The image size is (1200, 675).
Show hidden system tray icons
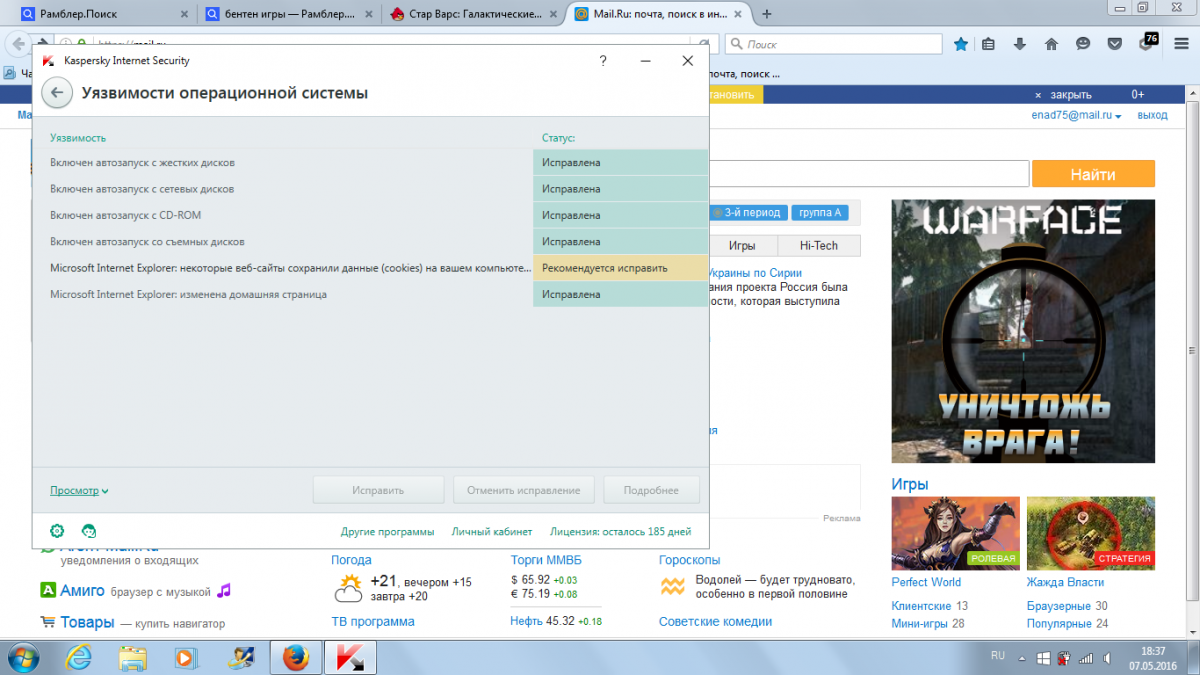click(x=1021, y=657)
